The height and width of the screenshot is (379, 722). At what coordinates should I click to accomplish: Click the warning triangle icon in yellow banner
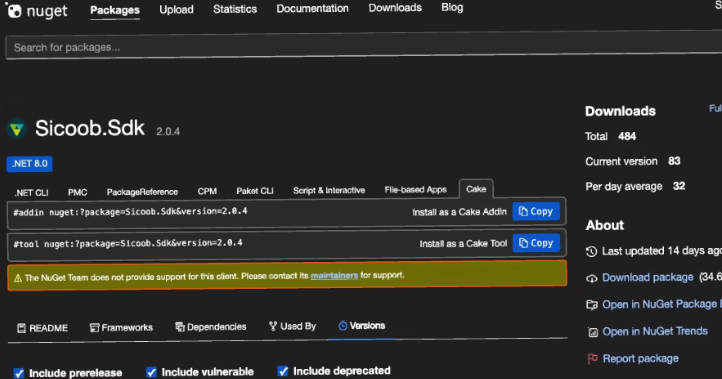[x=18, y=278]
